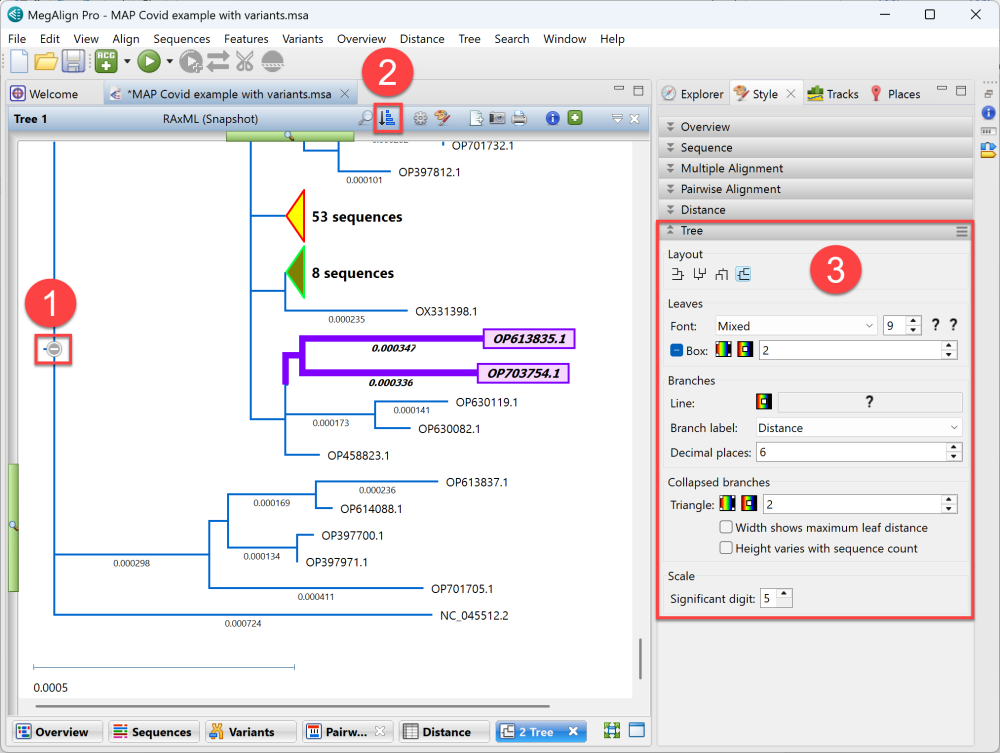Click the New document toolbar icon
Screen dimensions: 1000x753
19,62
